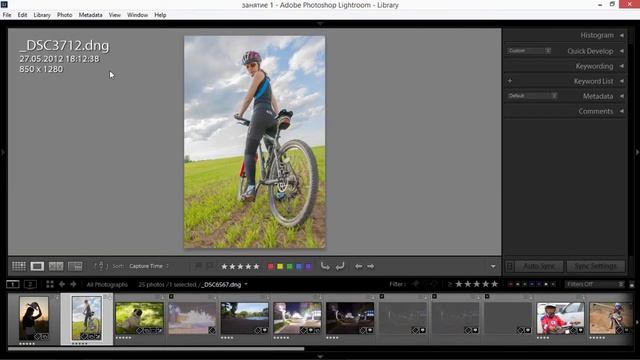The image size is (640, 360).
Task: Expand the Histogram panel
Action: [622, 36]
